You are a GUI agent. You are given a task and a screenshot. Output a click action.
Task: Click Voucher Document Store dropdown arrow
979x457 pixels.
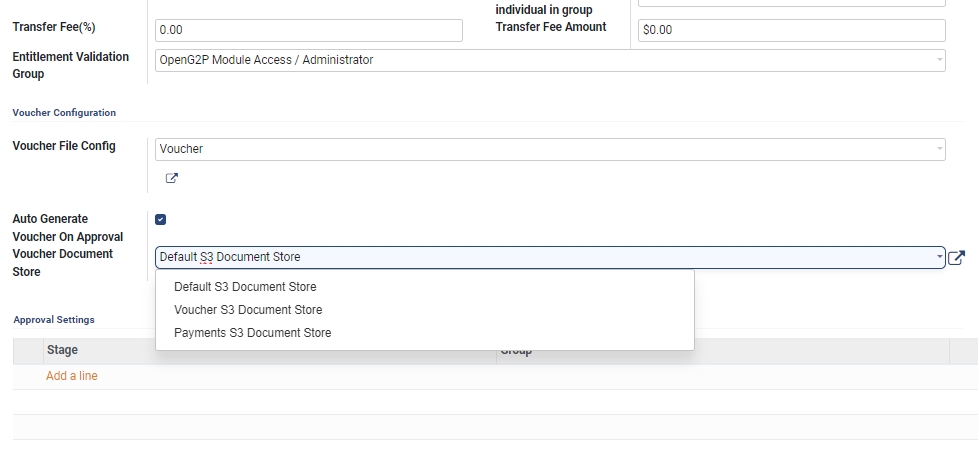(x=939, y=257)
